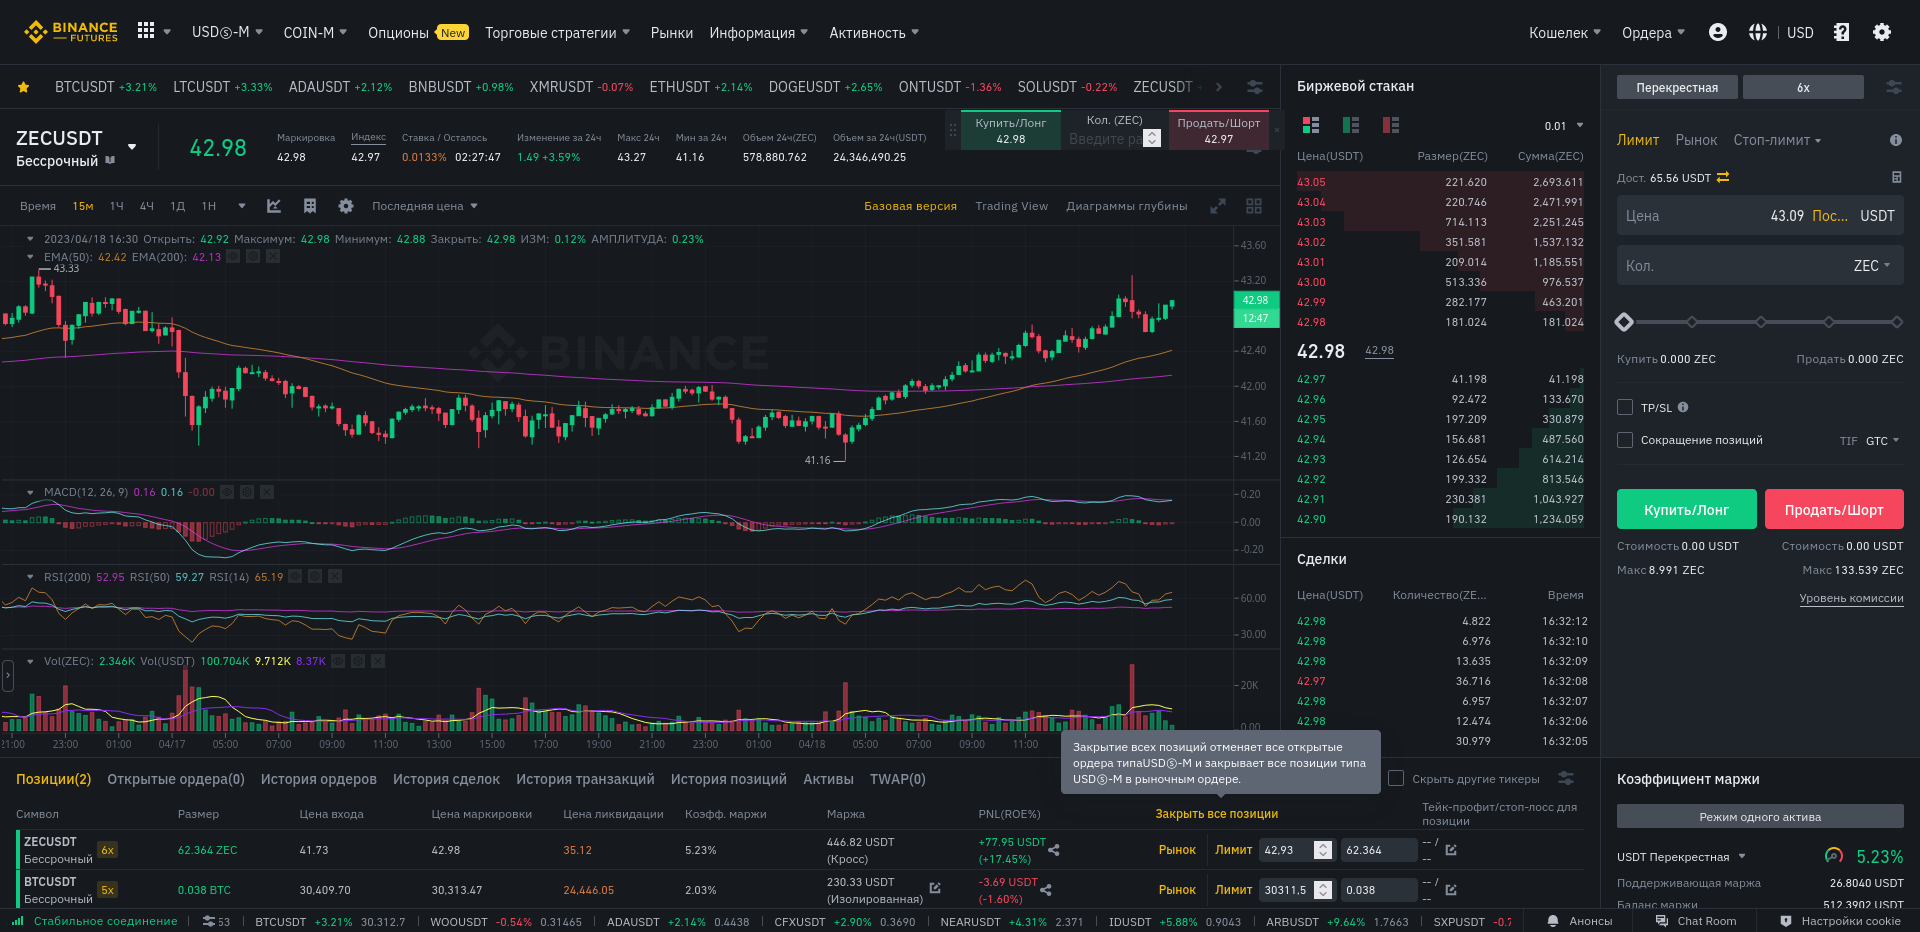Open the chart indicators calculator icon
Screen dimensions: 1920x932
pyautogui.click(x=310, y=206)
